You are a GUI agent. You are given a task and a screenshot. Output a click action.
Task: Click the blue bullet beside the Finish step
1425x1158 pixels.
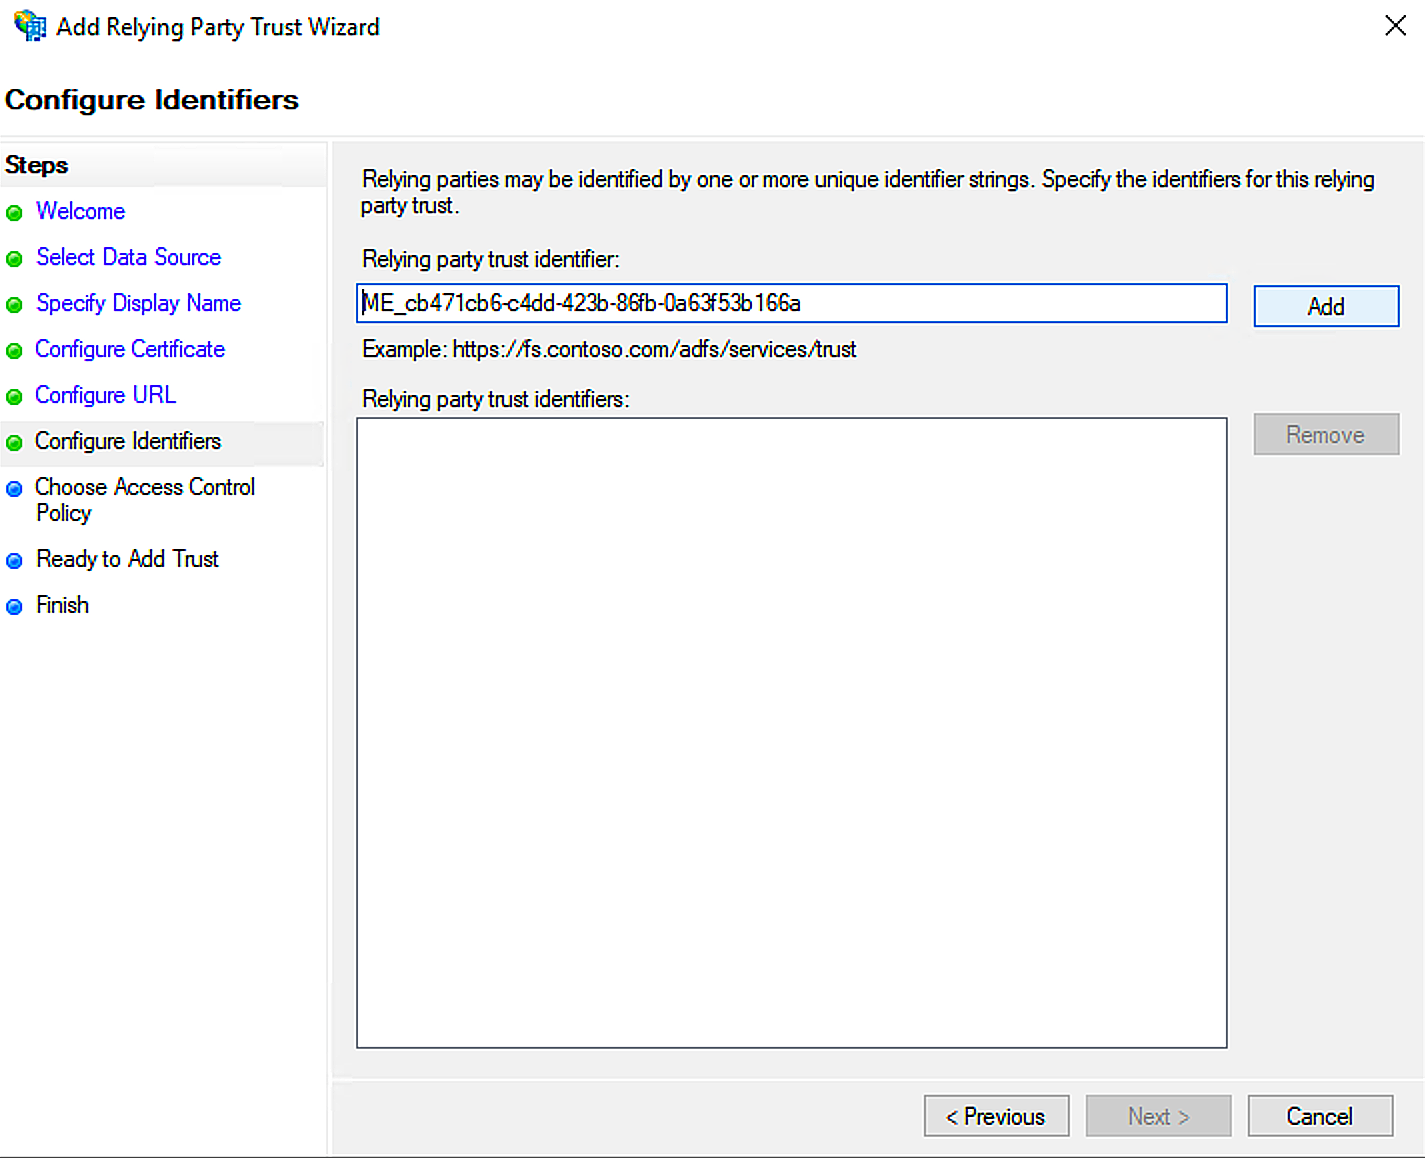tap(14, 607)
